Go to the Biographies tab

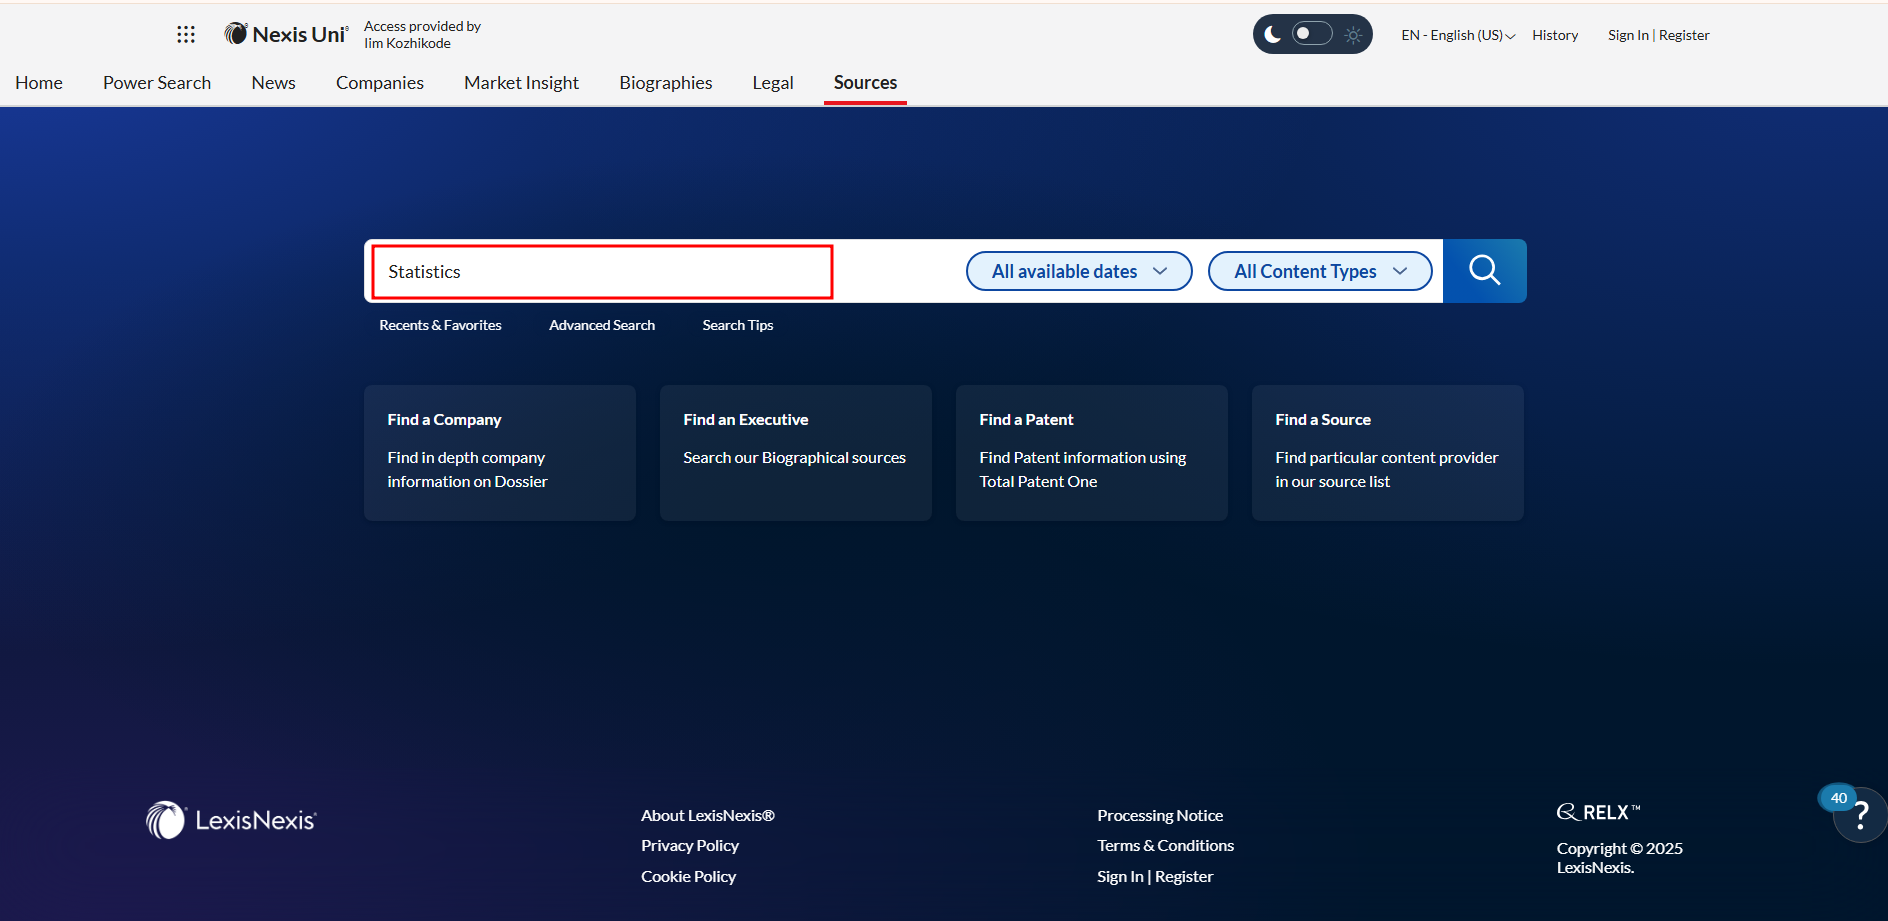[665, 83]
